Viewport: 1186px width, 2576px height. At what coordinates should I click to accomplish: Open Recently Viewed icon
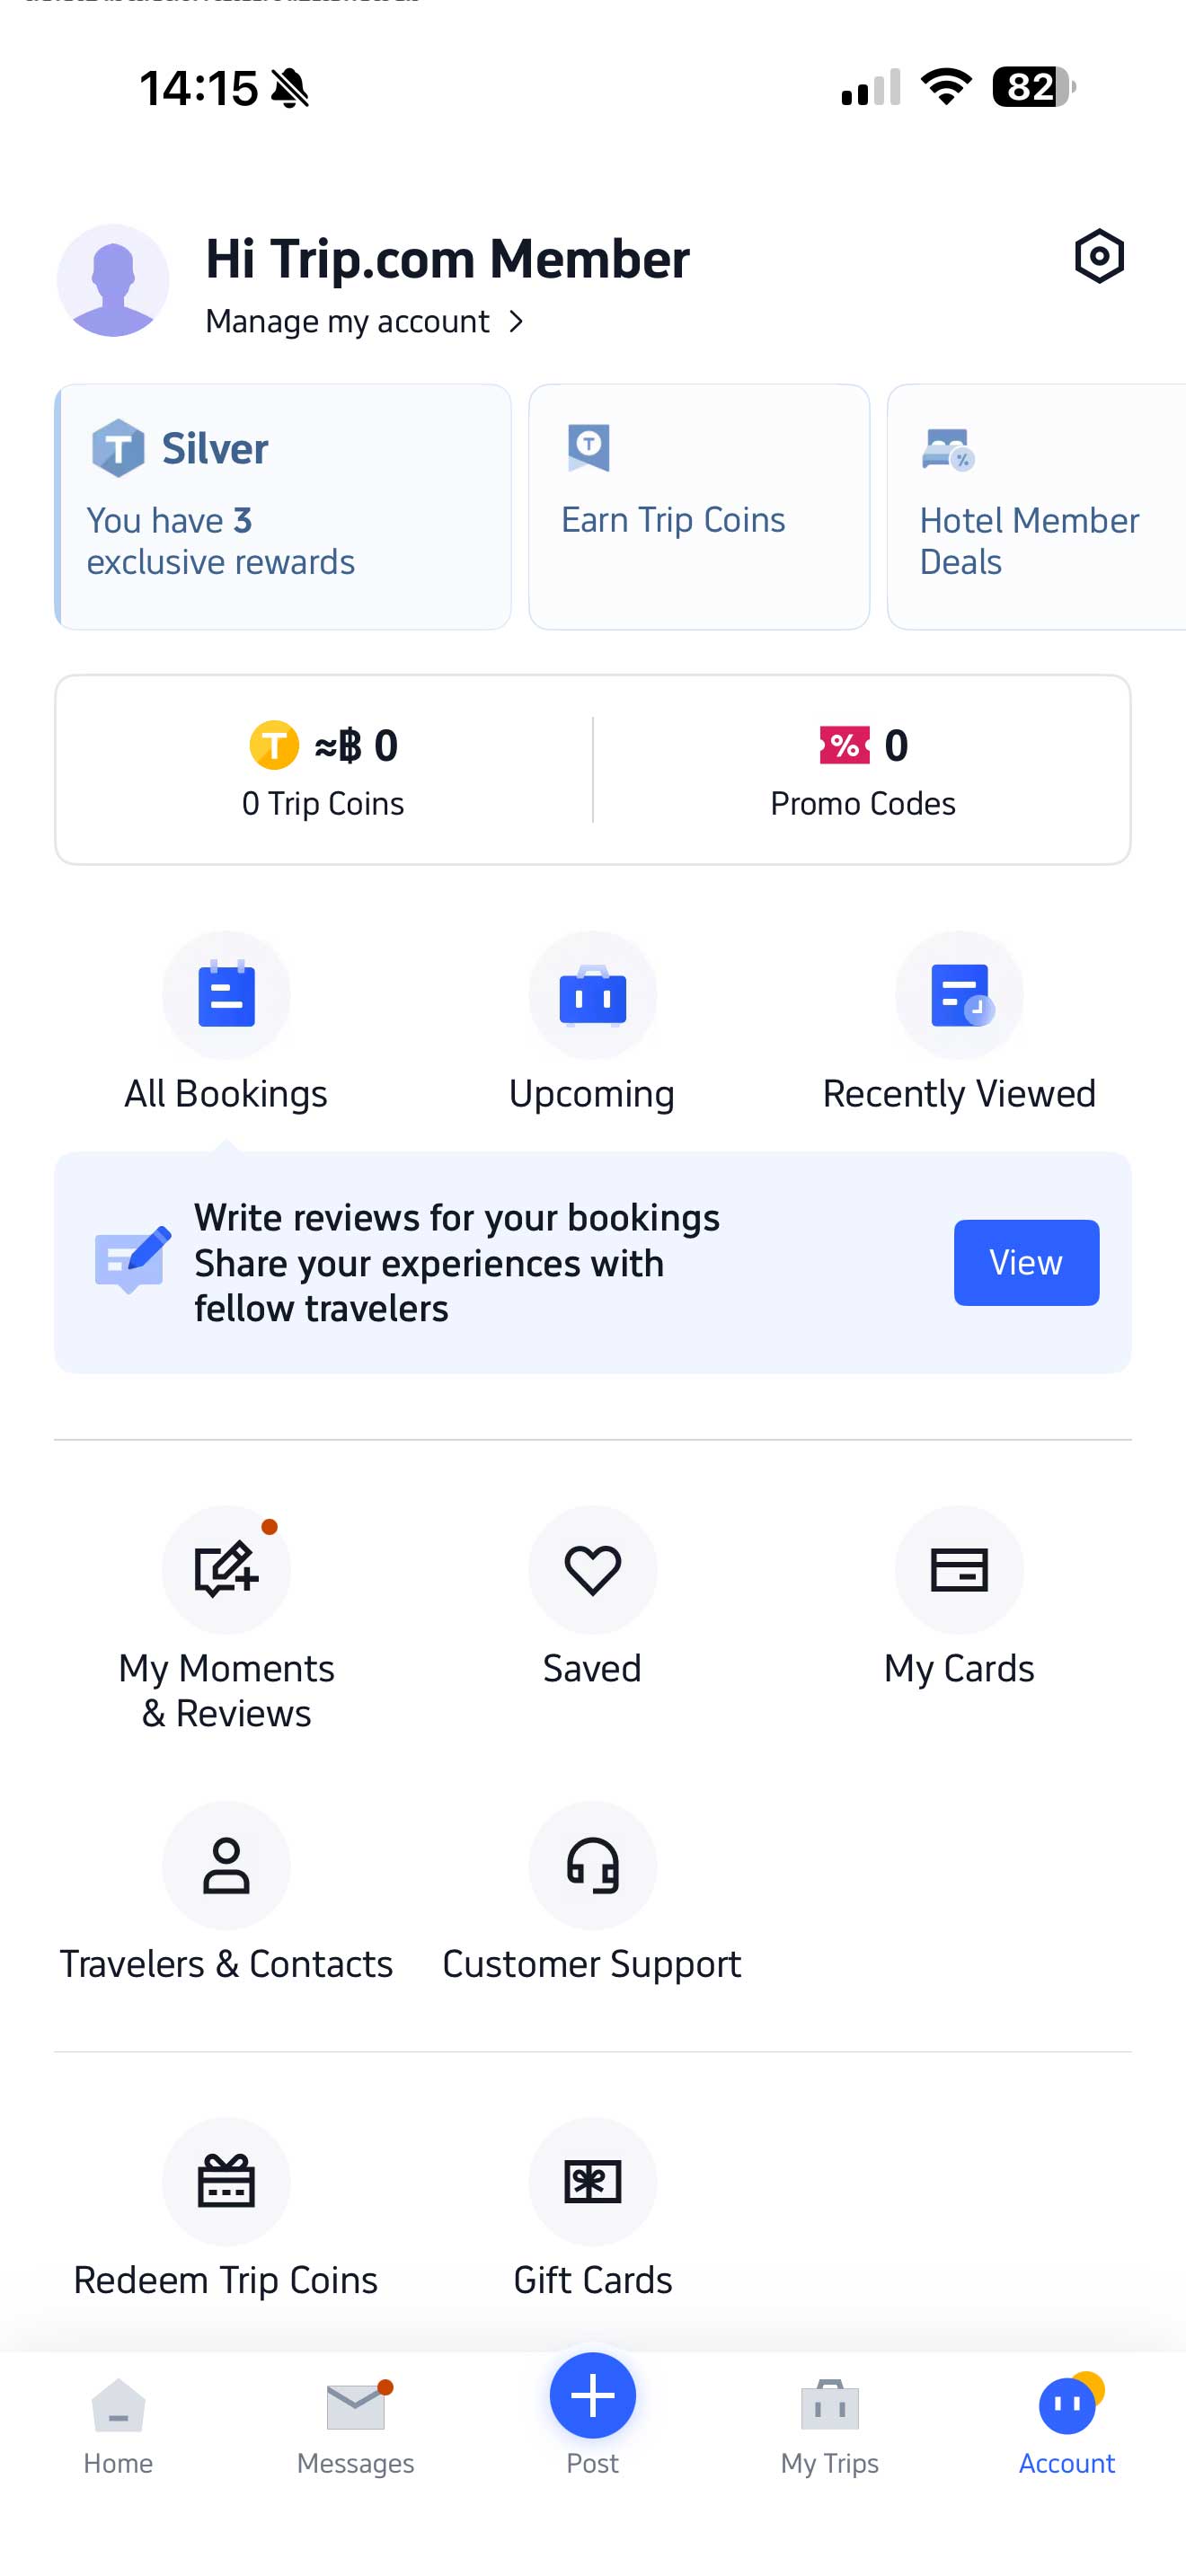[x=958, y=996]
